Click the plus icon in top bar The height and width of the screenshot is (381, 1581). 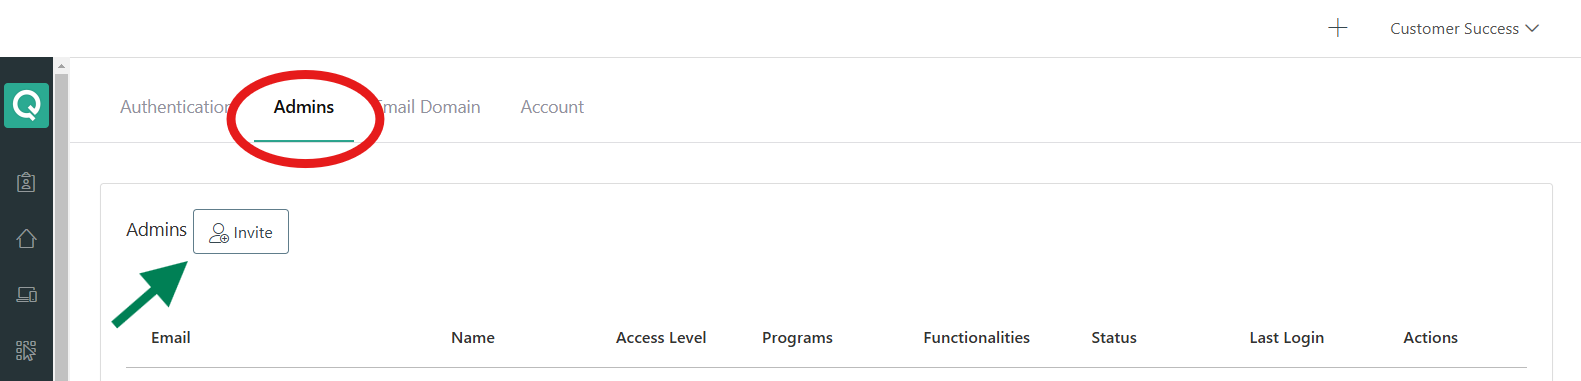pyautogui.click(x=1337, y=28)
